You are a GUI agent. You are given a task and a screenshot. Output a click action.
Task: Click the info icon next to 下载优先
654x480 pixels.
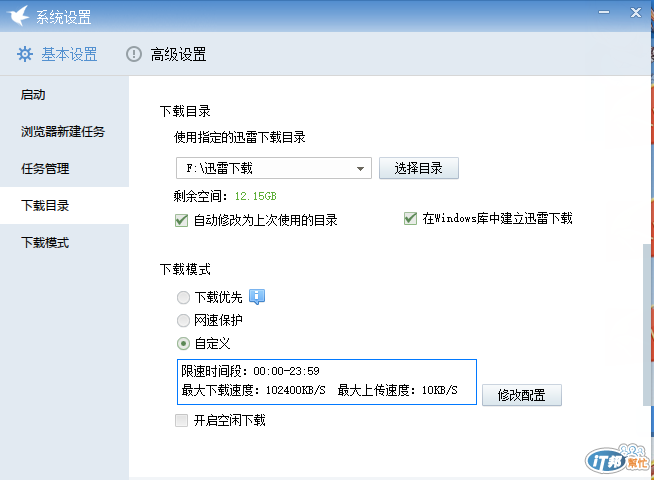pos(257,297)
